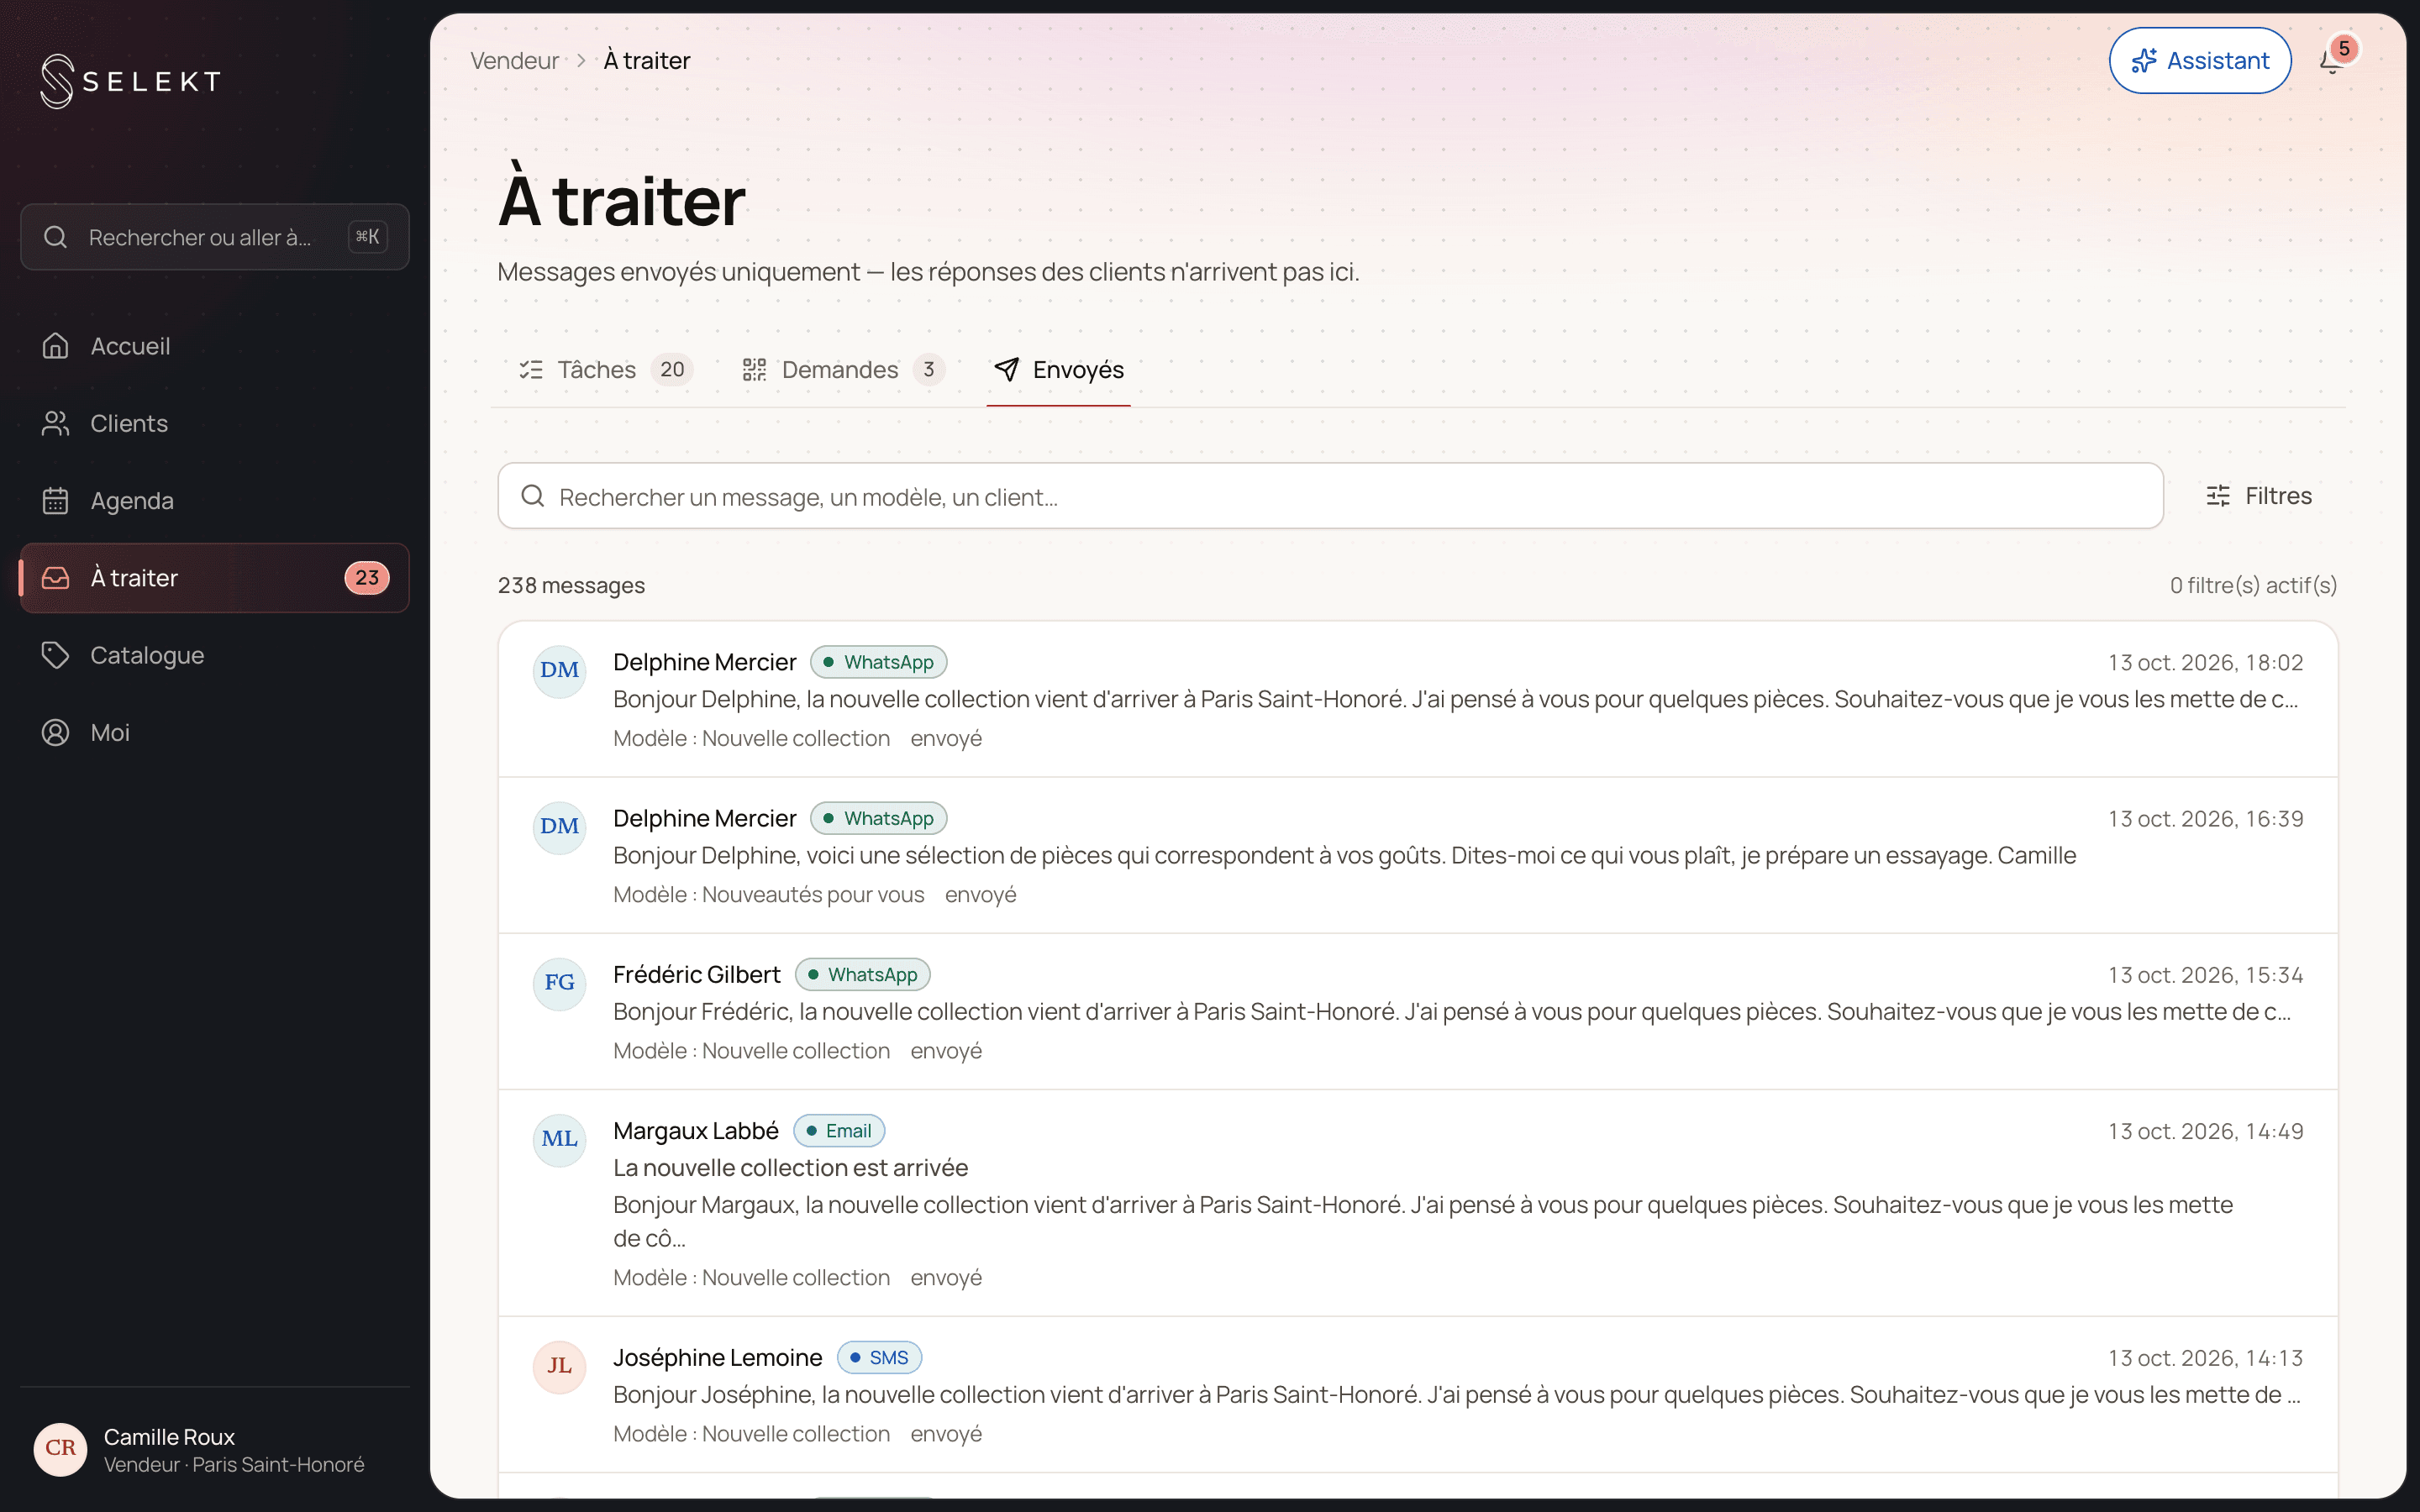
Task: Open Frédéric Gilbert's message text
Action: 1451,1012
